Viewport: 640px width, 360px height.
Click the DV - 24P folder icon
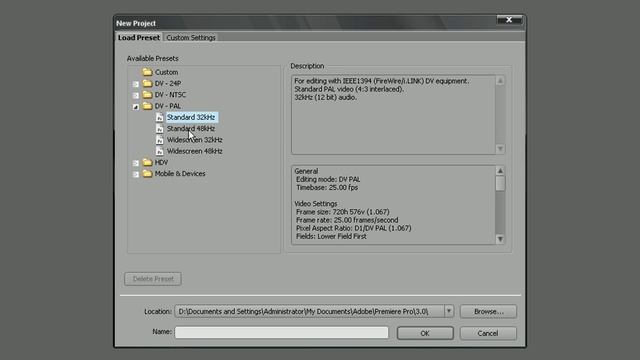click(x=147, y=83)
